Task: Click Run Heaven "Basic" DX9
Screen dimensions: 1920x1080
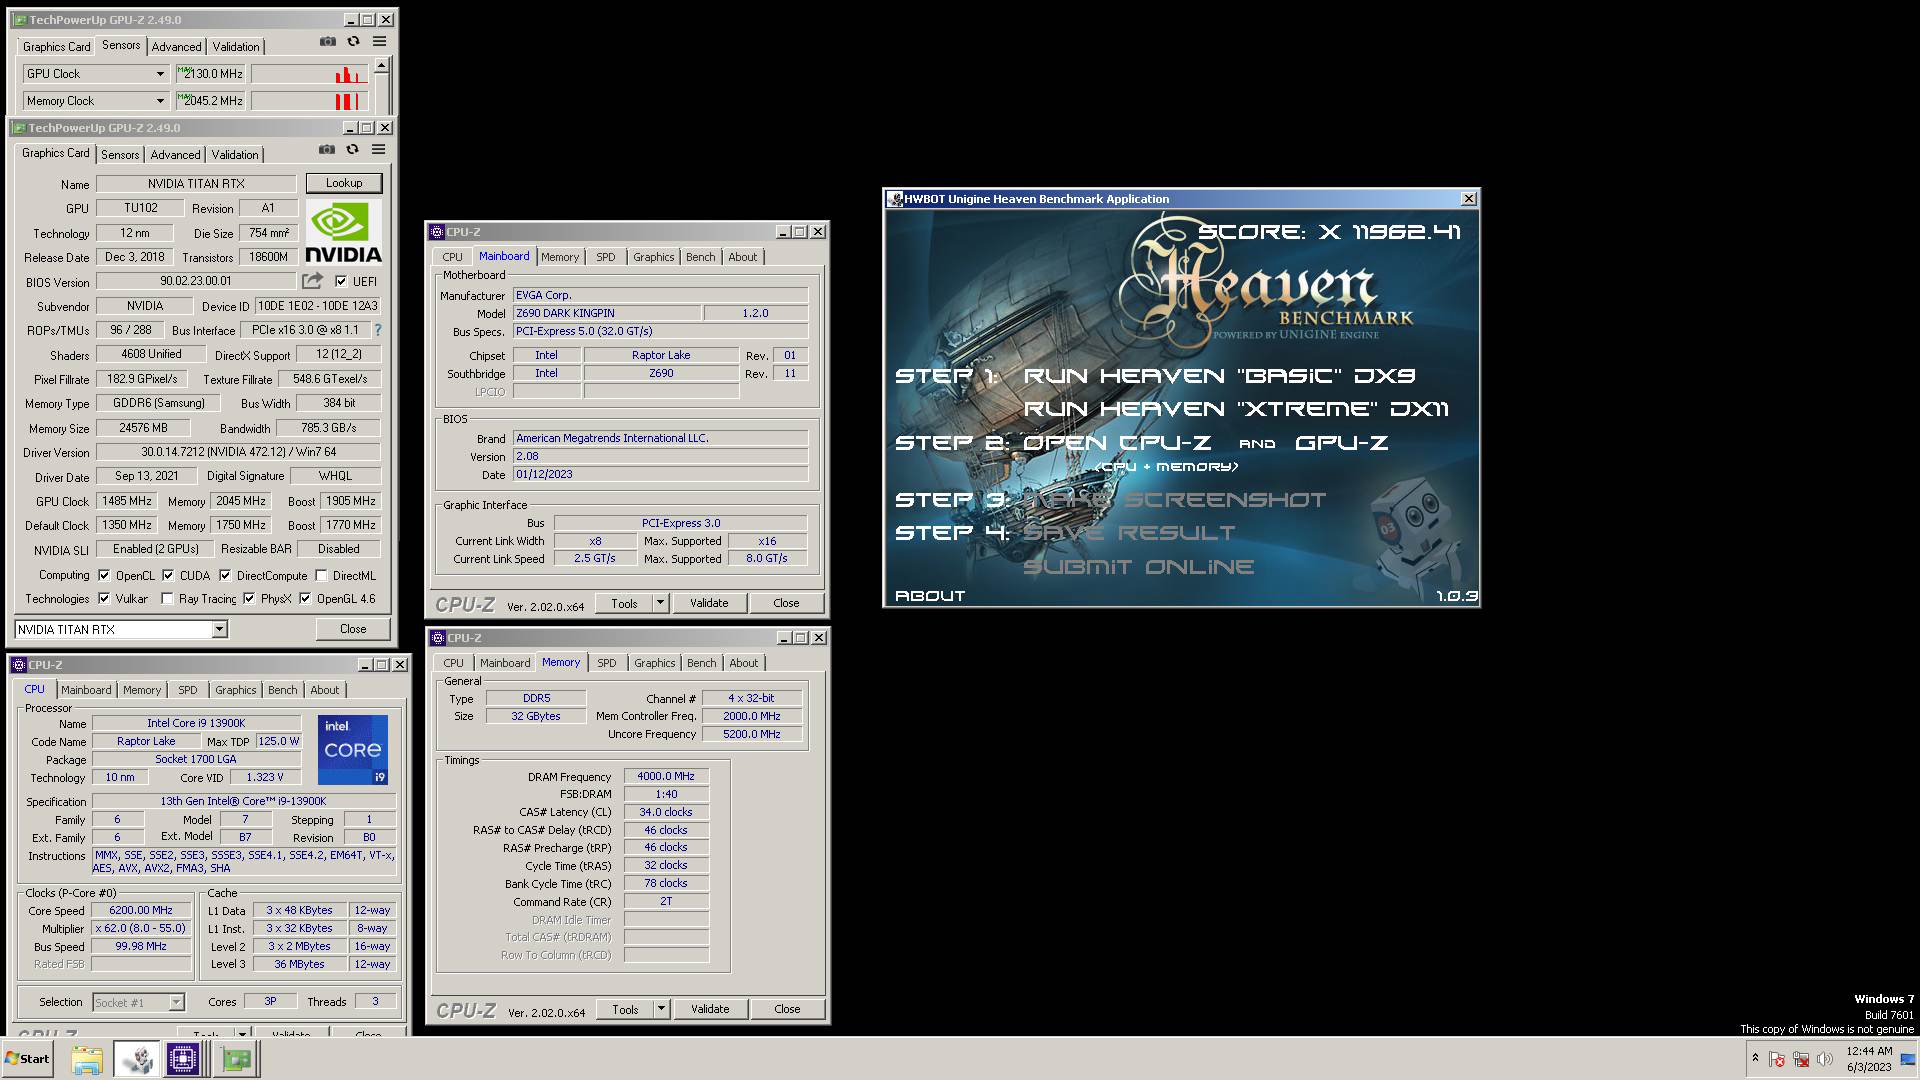Action: coord(1219,376)
